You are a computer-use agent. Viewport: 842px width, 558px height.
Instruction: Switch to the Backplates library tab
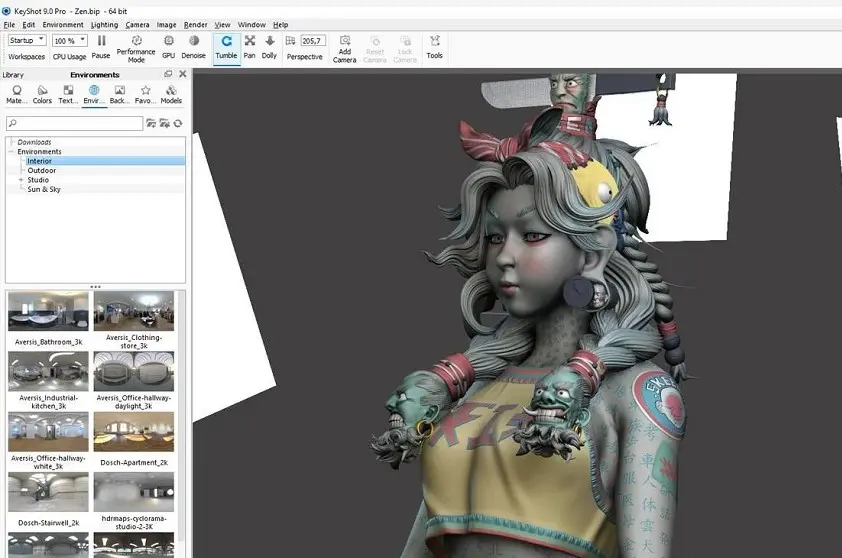click(x=119, y=95)
